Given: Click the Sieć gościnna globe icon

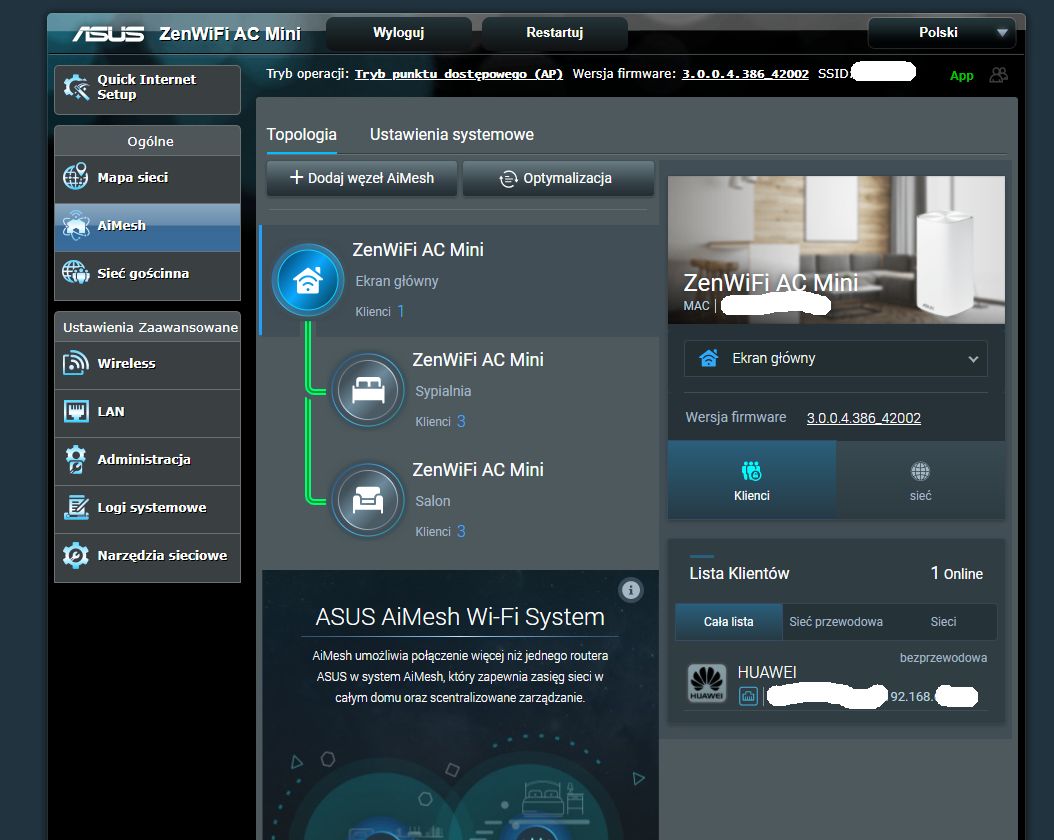Looking at the screenshot, I should 75,273.
